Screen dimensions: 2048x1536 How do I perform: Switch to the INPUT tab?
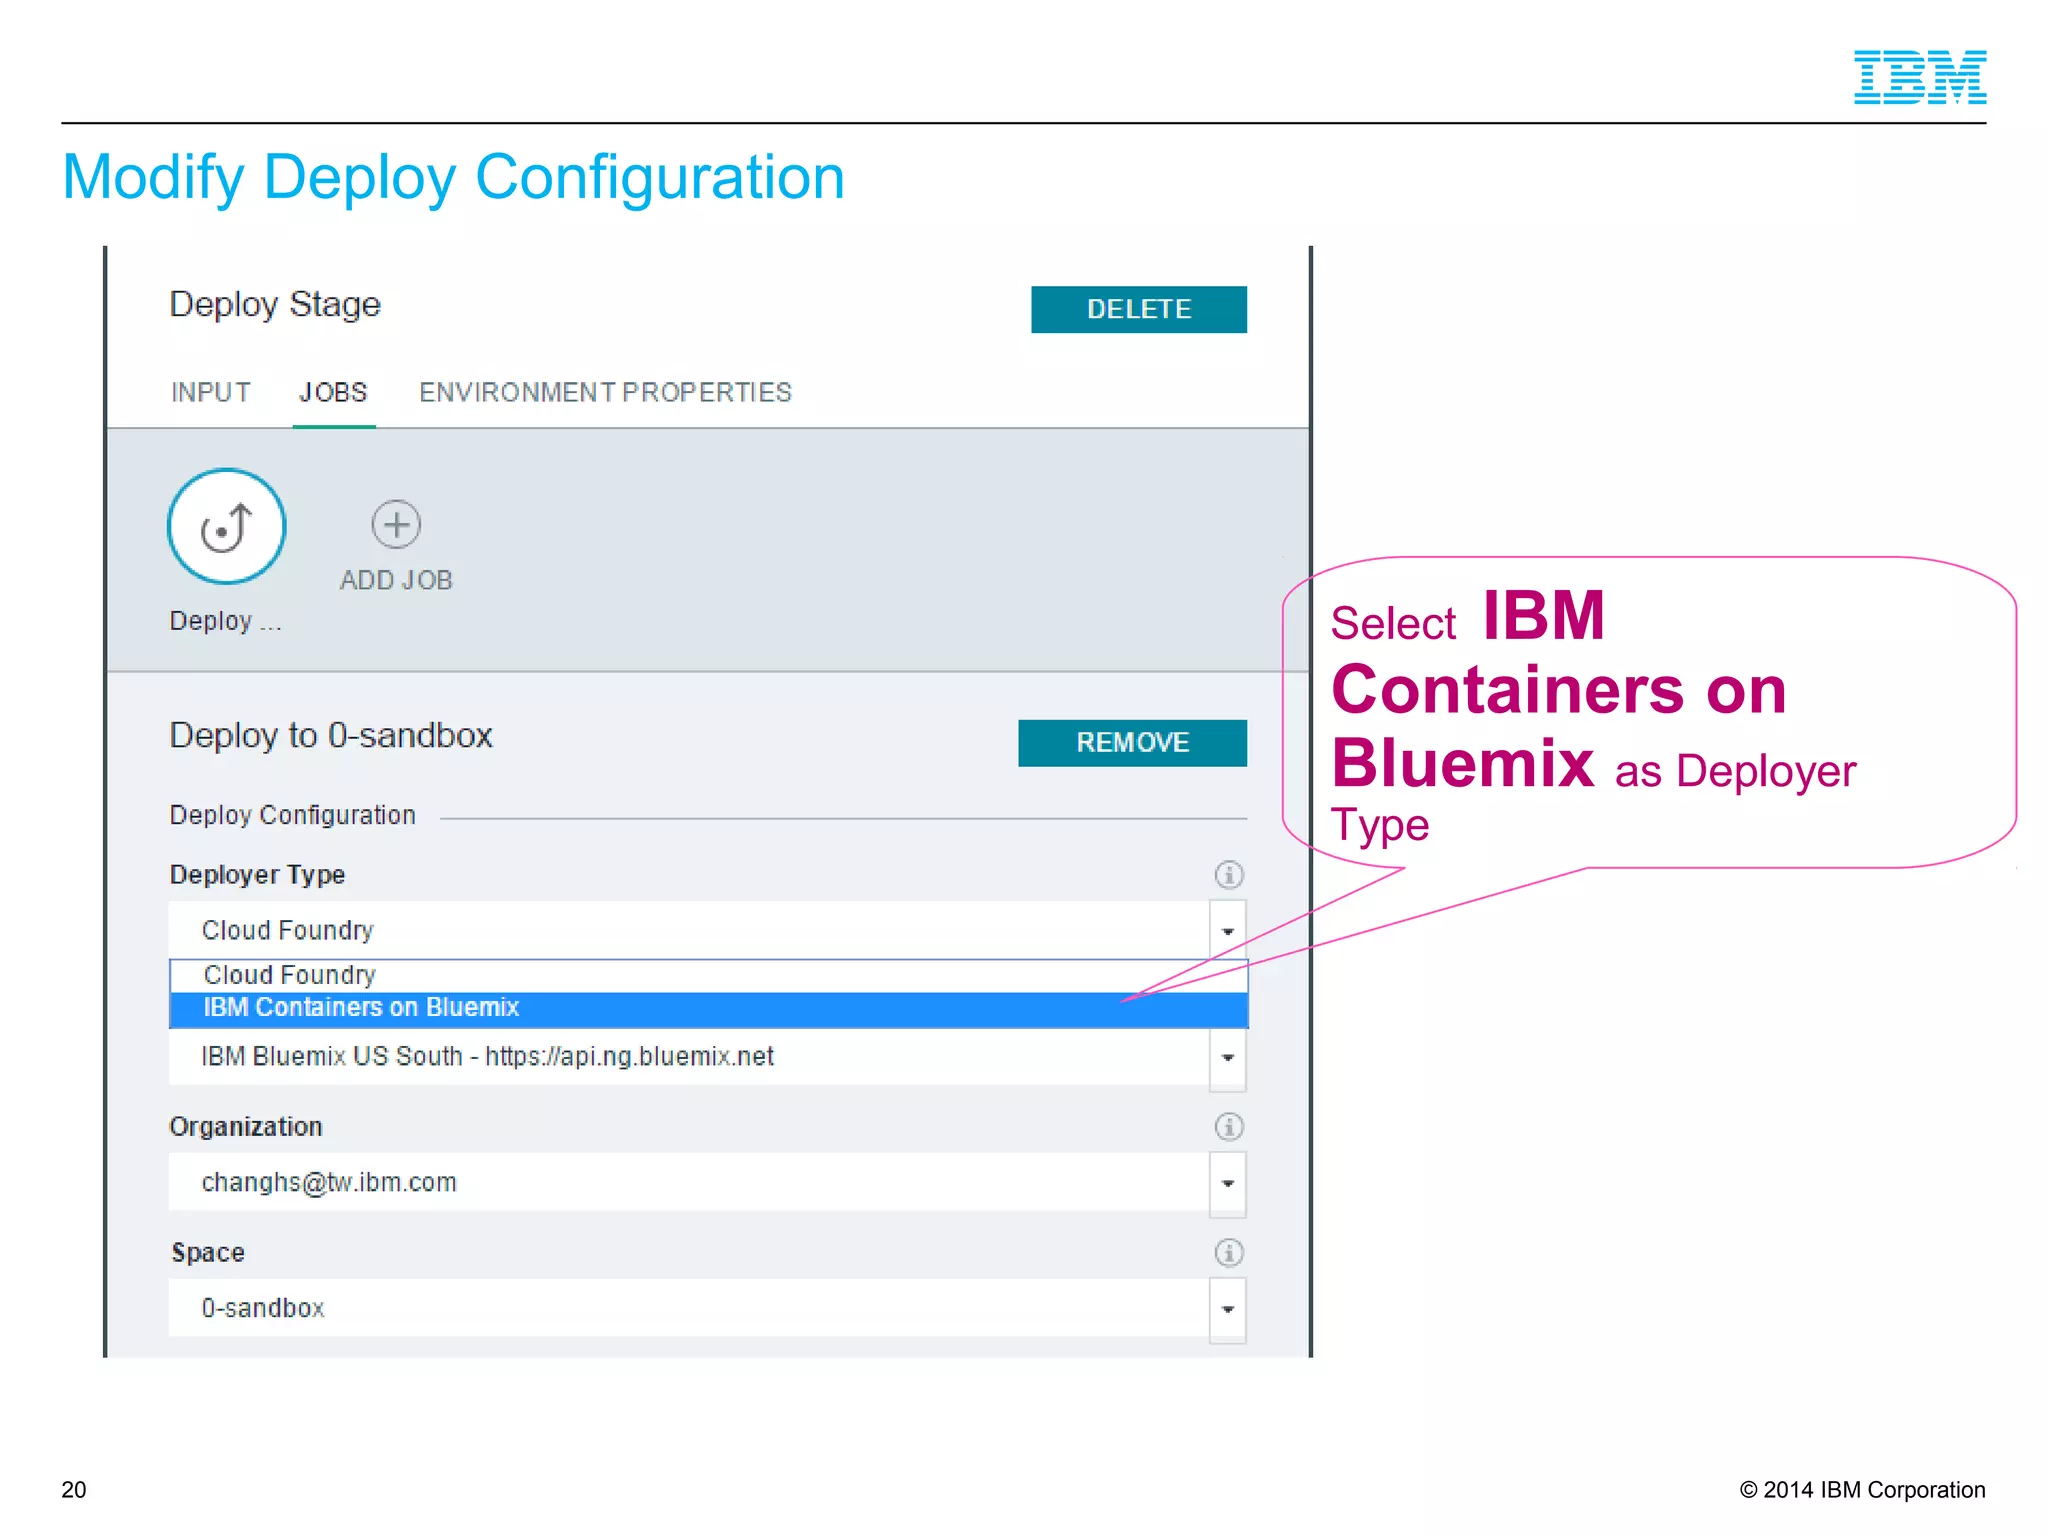click(211, 393)
